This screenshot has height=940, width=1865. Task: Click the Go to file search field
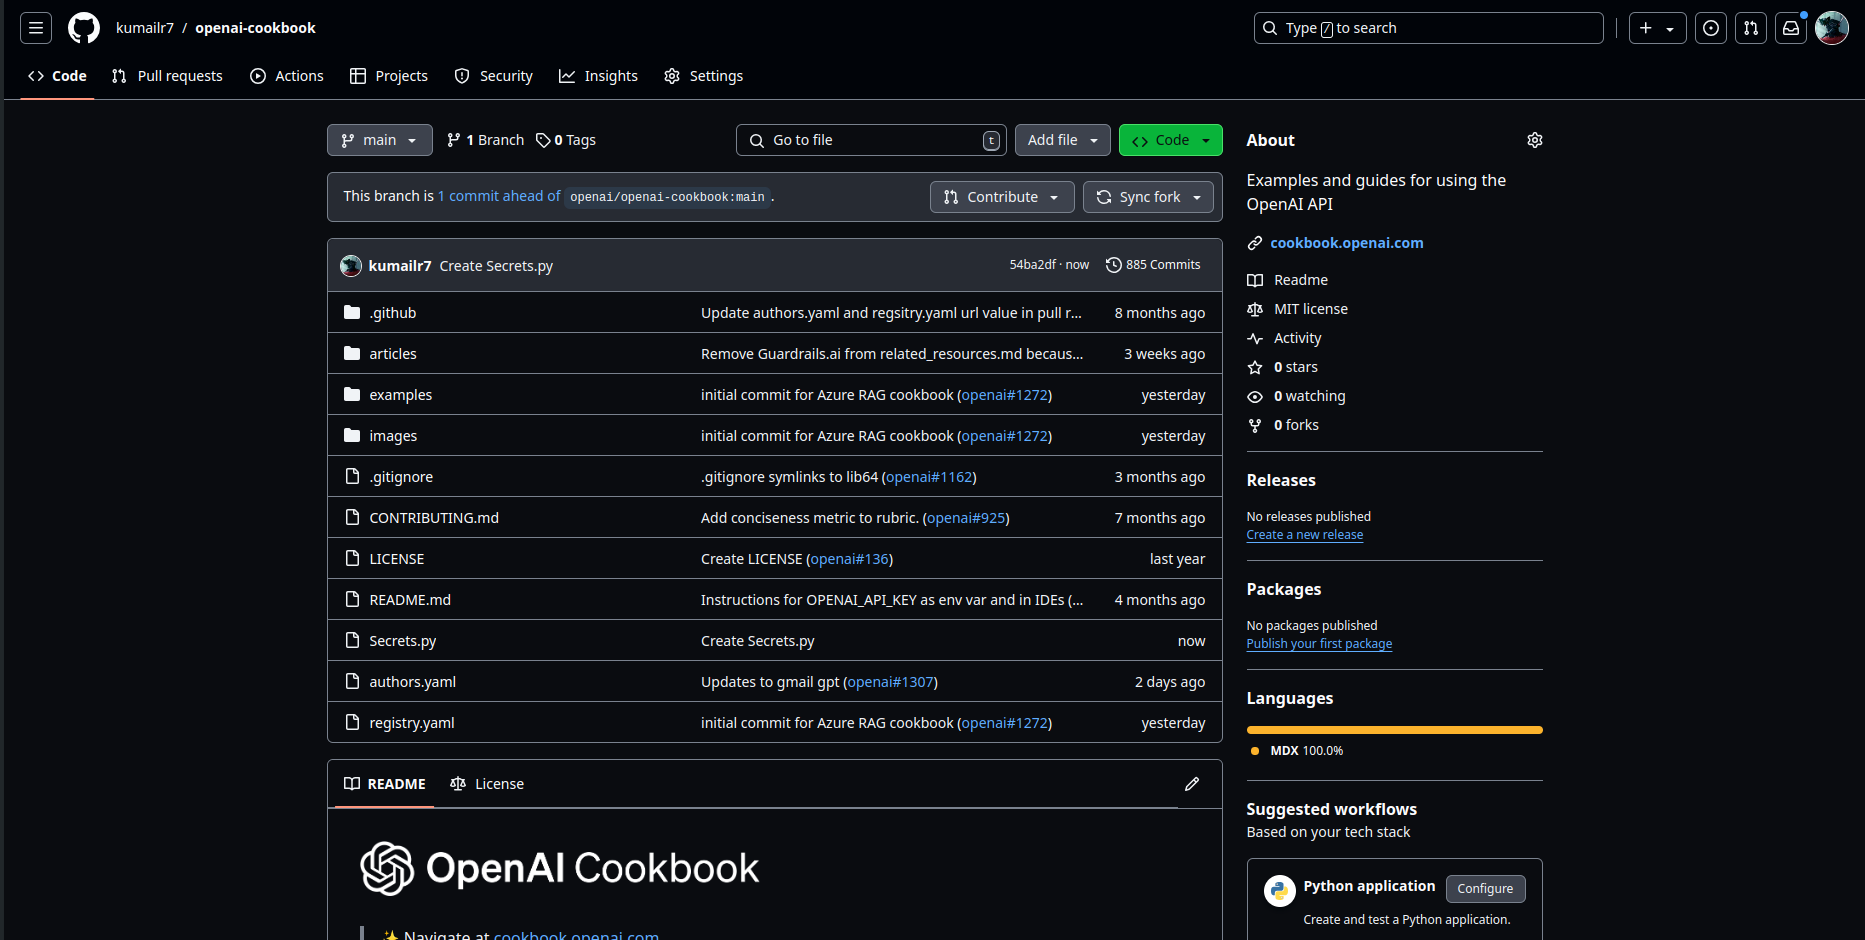coord(870,140)
